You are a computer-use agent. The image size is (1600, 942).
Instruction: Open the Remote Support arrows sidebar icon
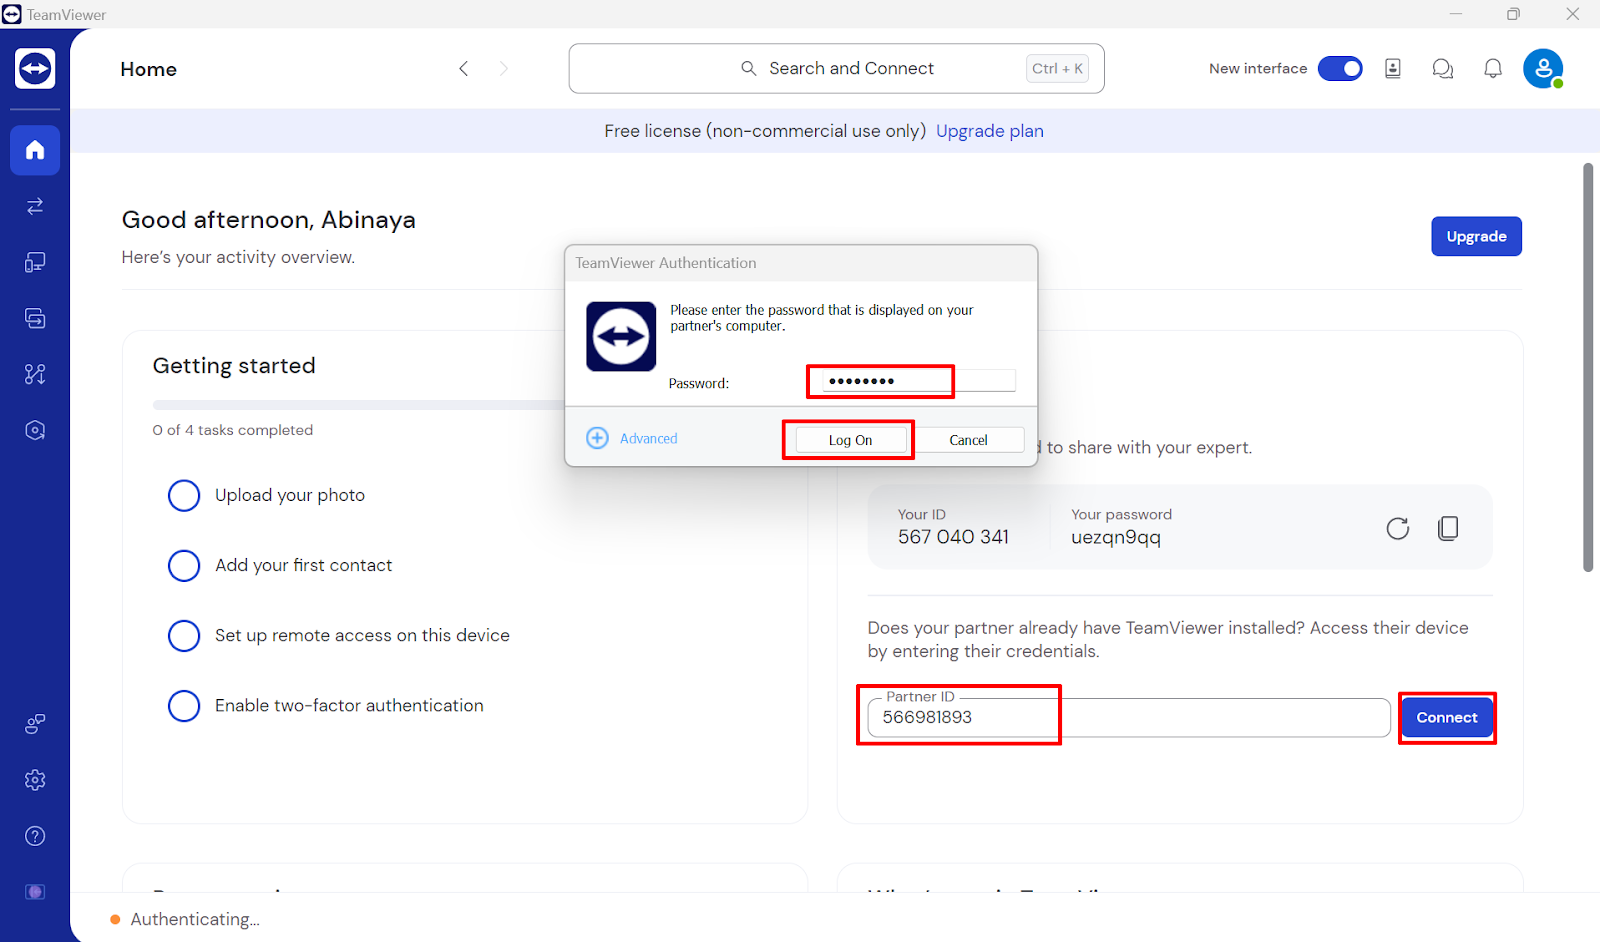(35, 206)
